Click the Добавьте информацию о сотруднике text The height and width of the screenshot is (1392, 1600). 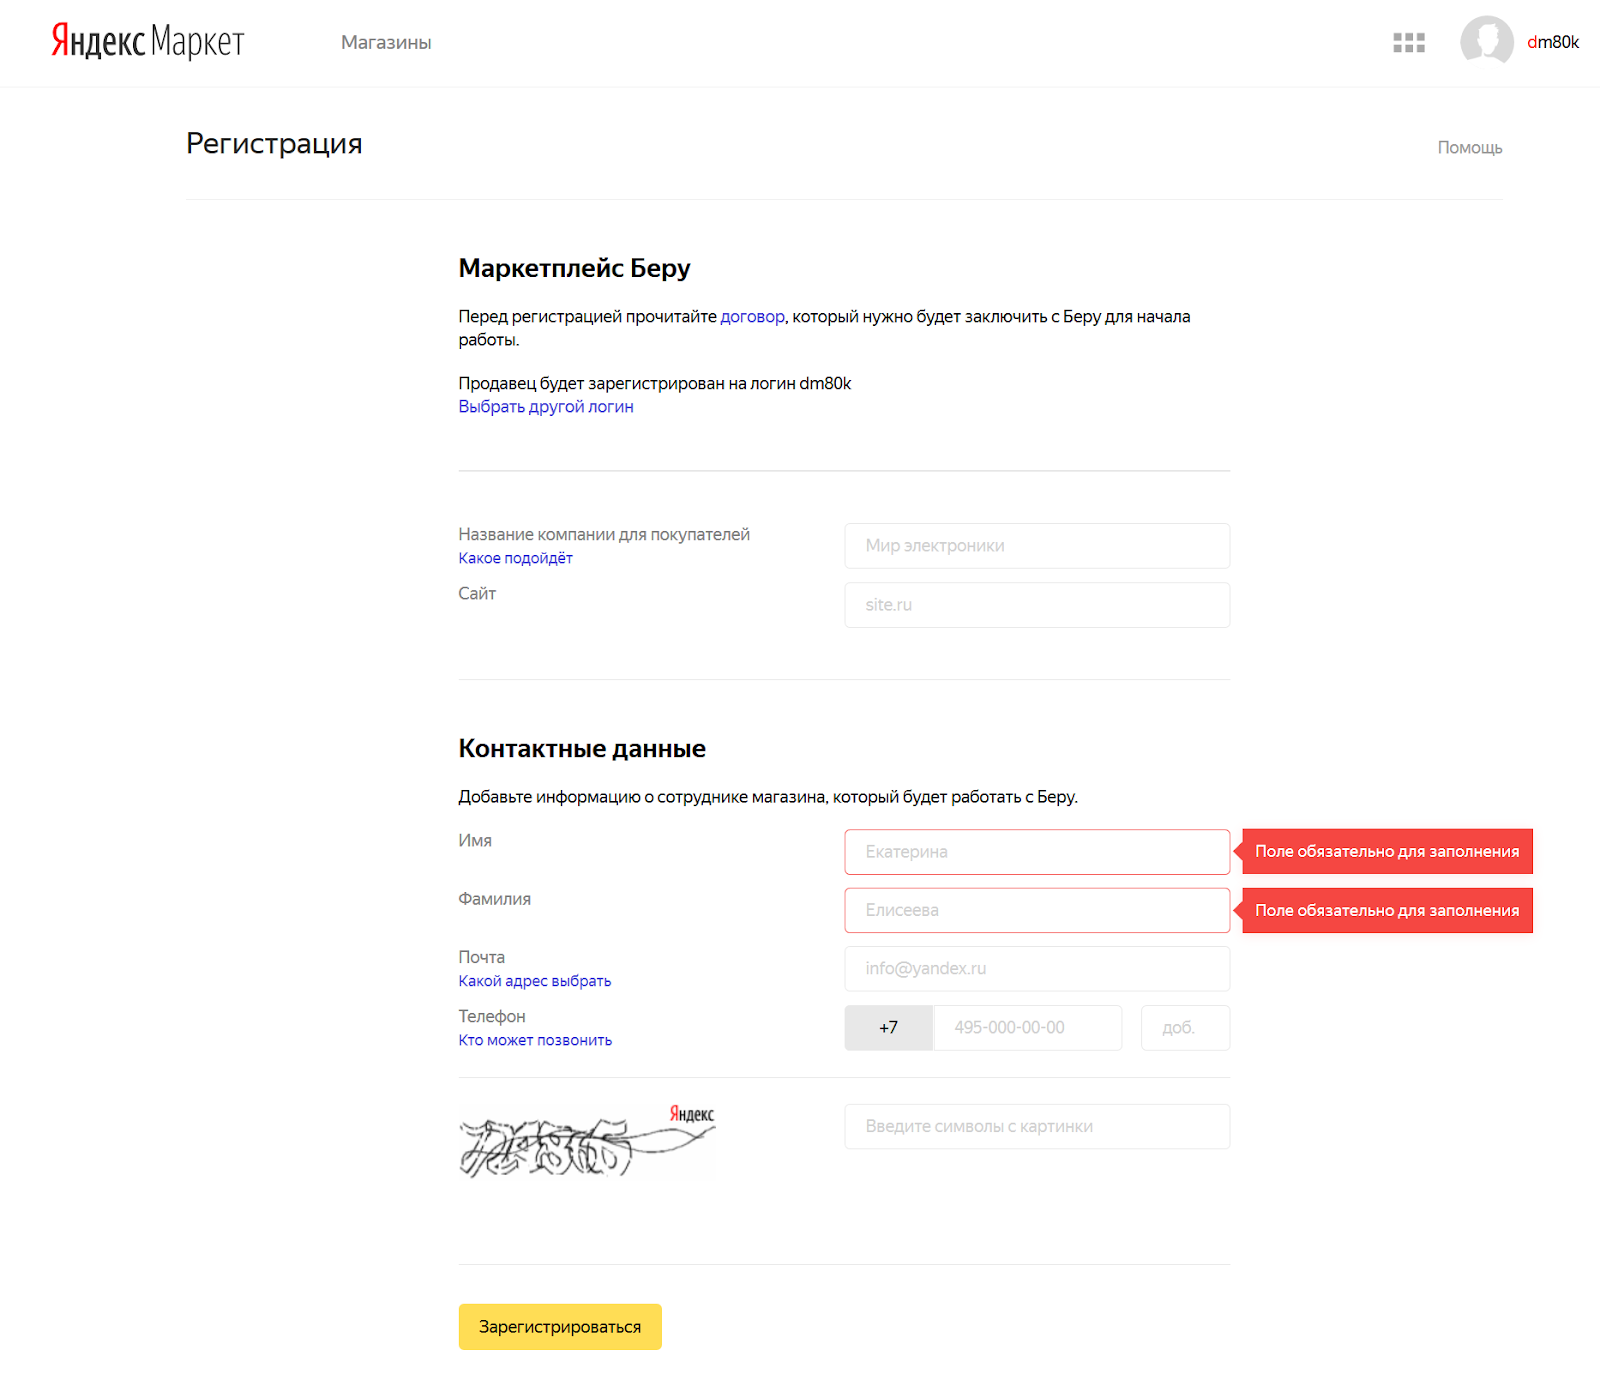pos(768,797)
